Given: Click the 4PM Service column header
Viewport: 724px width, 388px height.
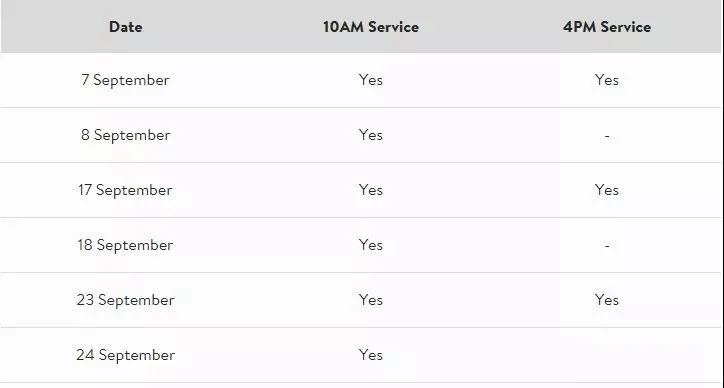Looking at the screenshot, I should (607, 27).
